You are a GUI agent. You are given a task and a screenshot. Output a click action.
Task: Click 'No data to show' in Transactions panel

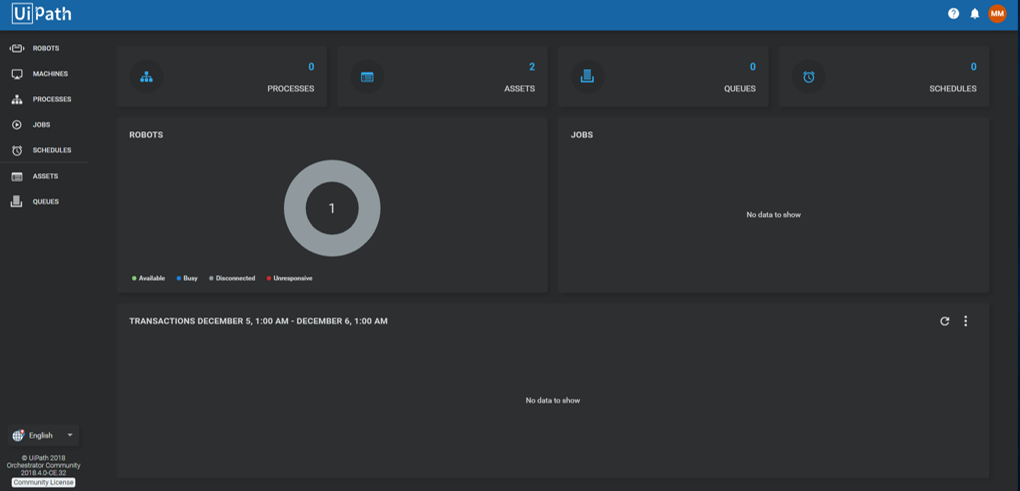point(552,401)
